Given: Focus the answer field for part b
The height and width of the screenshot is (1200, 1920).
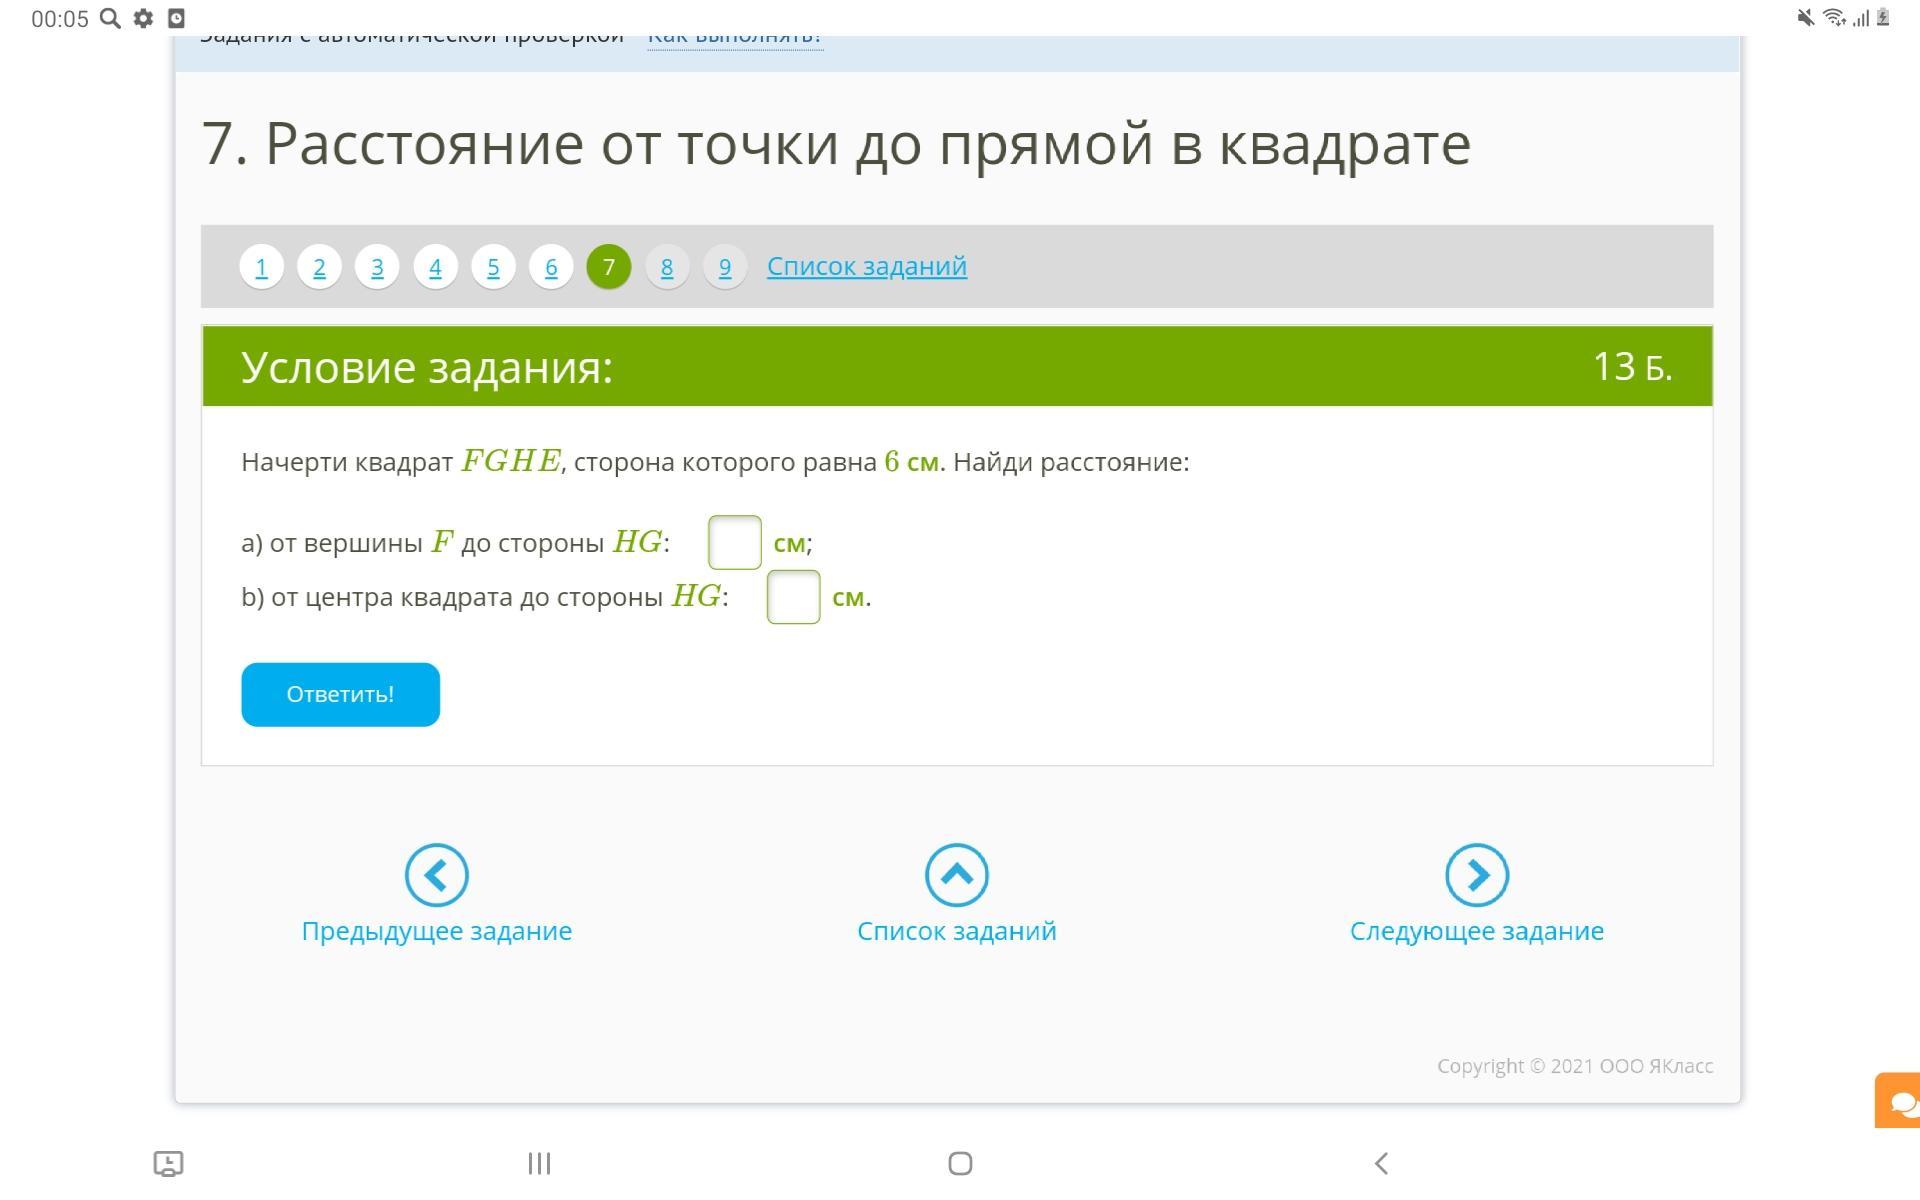Looking at the screenshot, I should tap(793, 597).
